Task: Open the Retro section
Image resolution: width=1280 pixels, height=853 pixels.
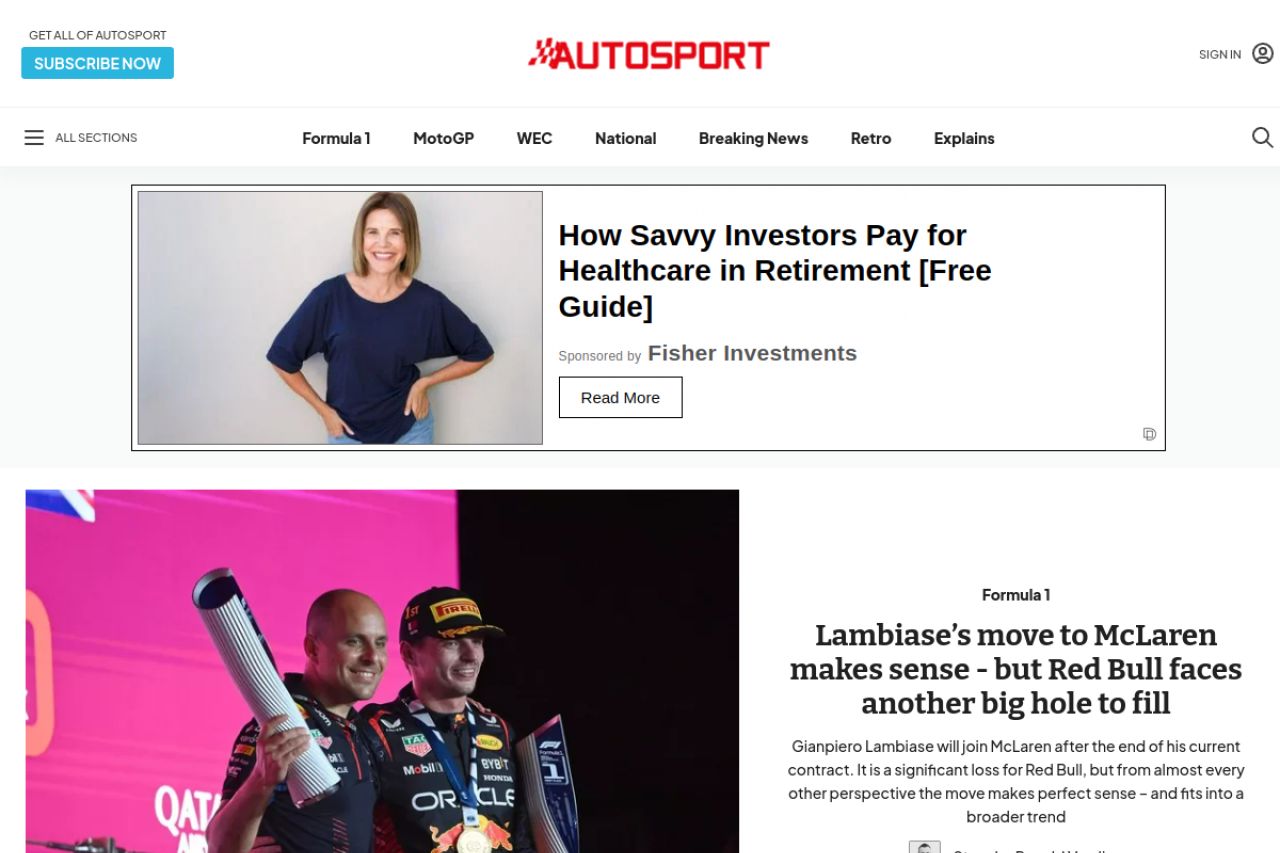Action: pyautogui.click(x=870, y=138)
